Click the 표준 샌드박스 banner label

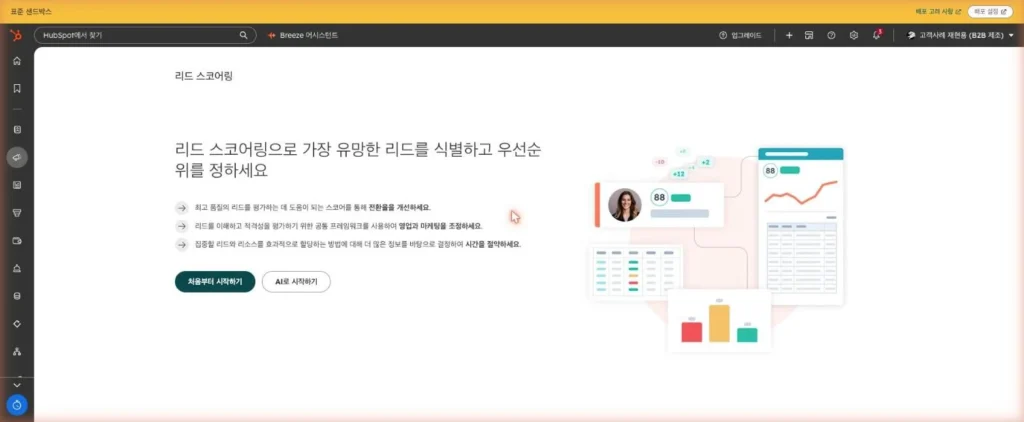tap(31, 12)
